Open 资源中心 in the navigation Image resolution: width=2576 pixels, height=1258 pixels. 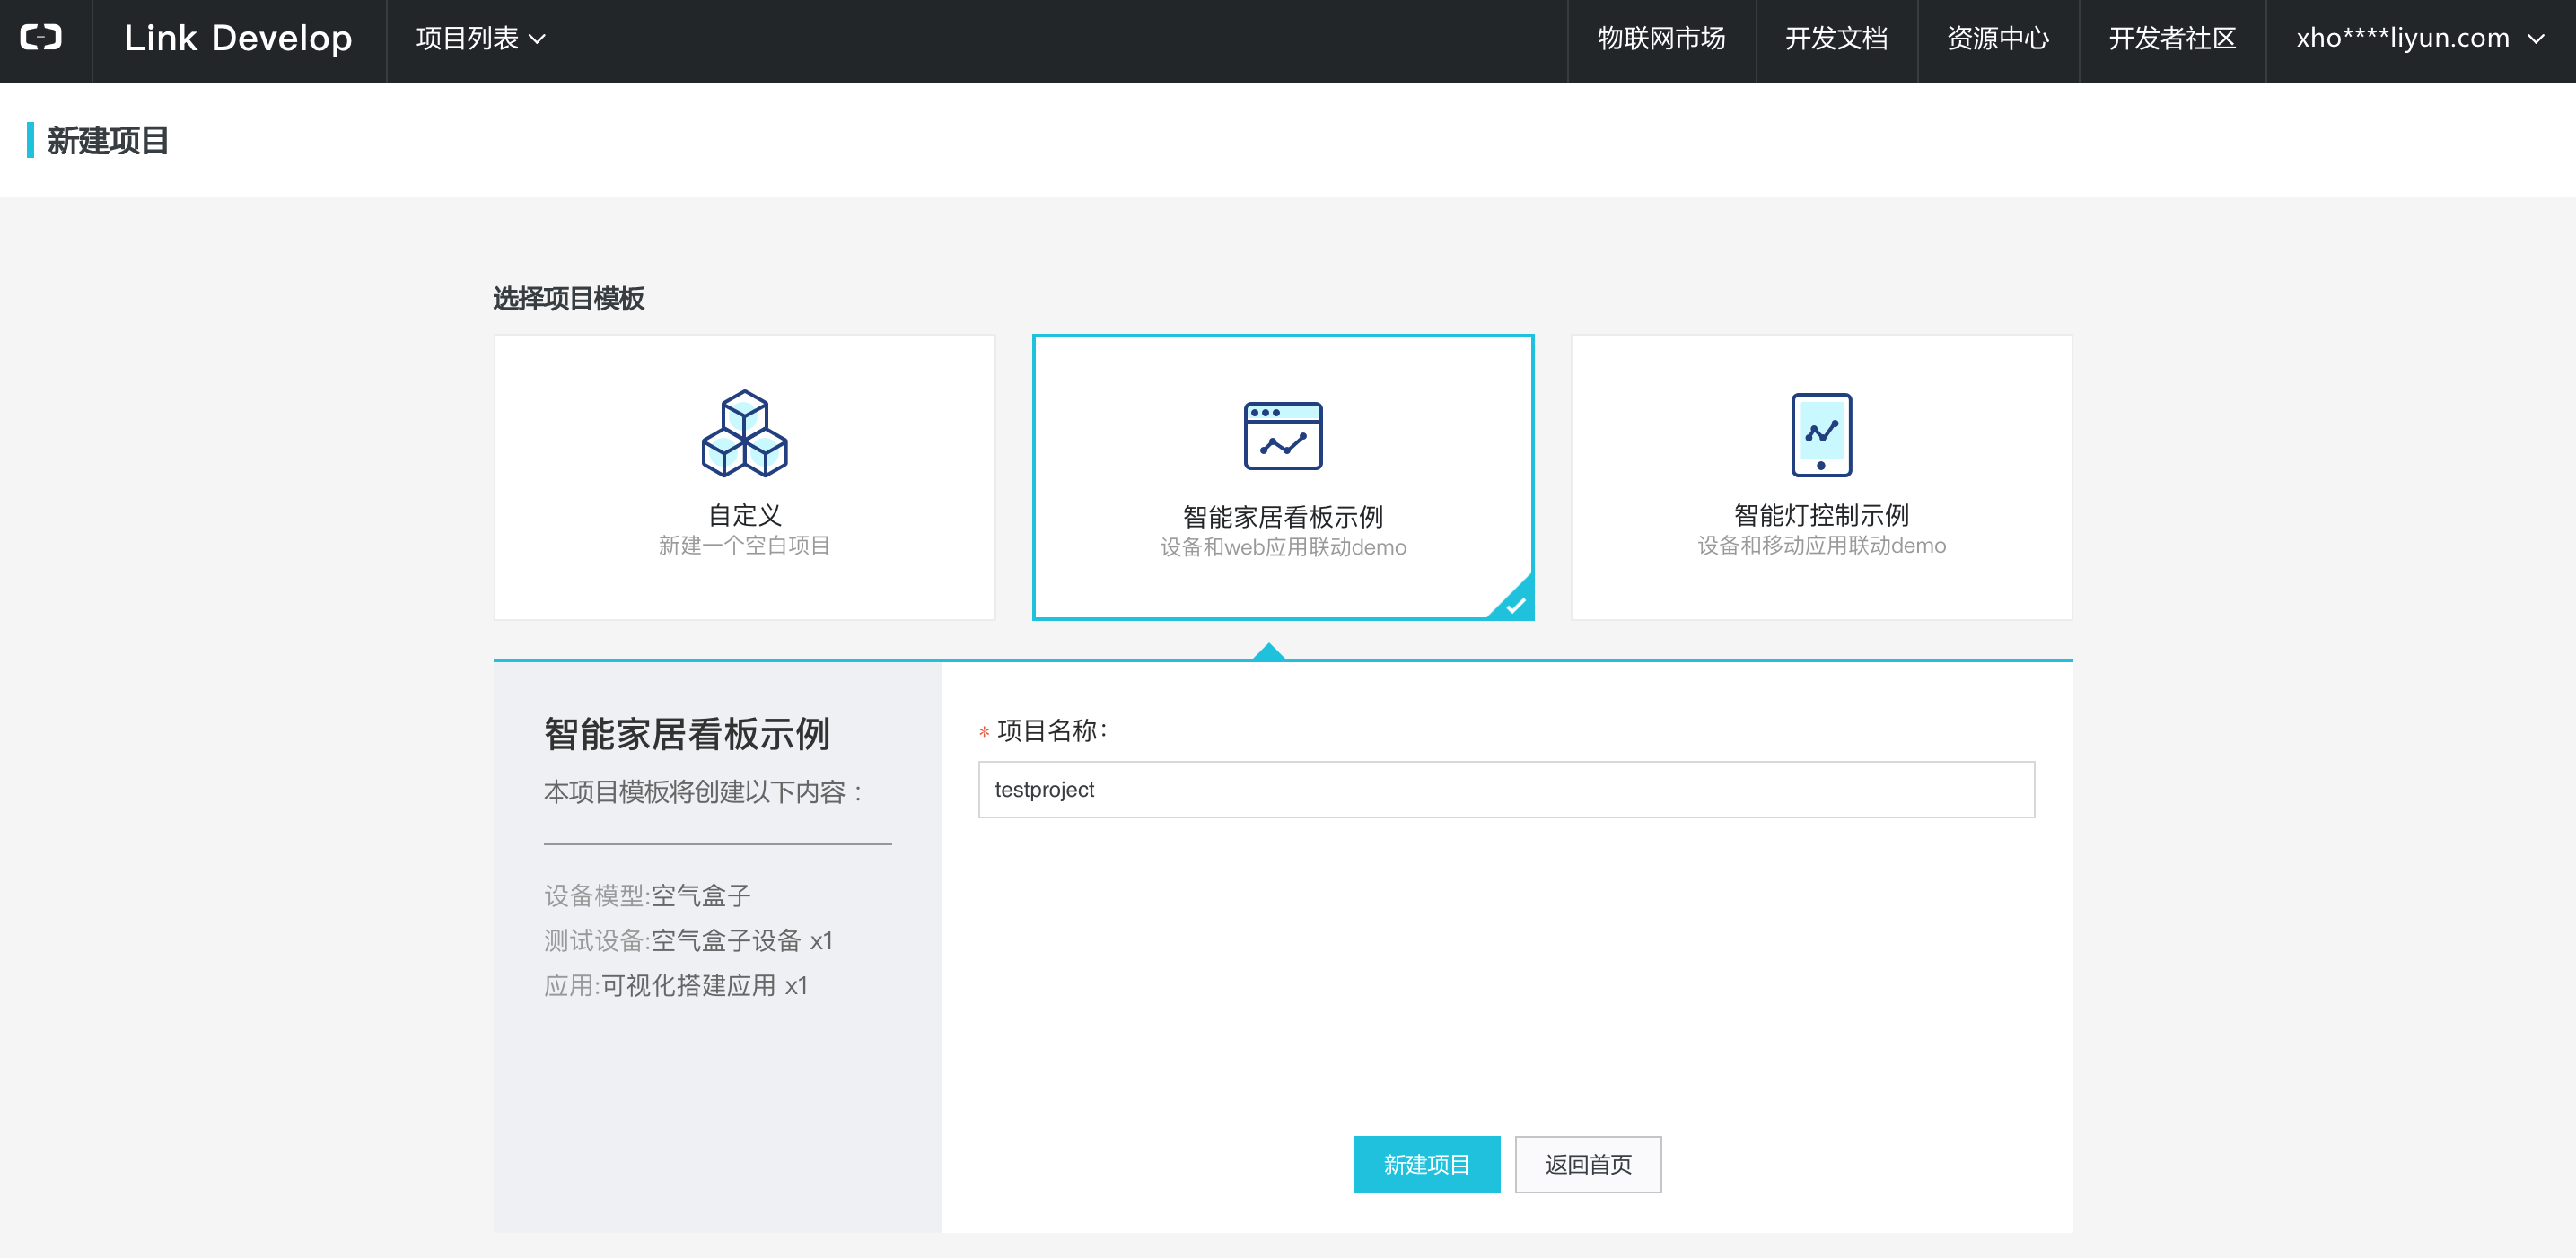(1997, 39)
